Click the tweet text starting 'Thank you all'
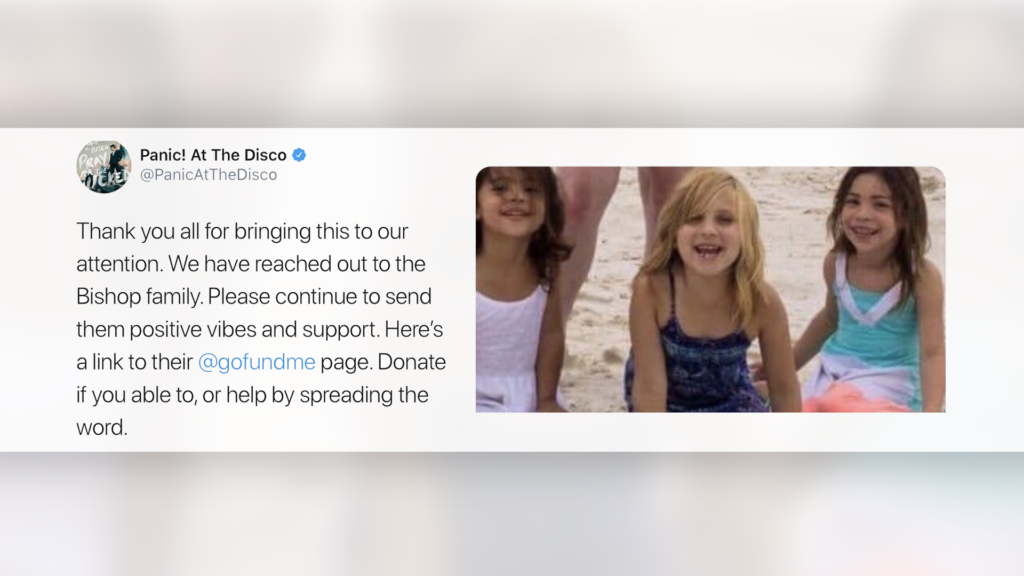Screen dimensions: 1024x576 pyautogui.click(x=261, y=329)
